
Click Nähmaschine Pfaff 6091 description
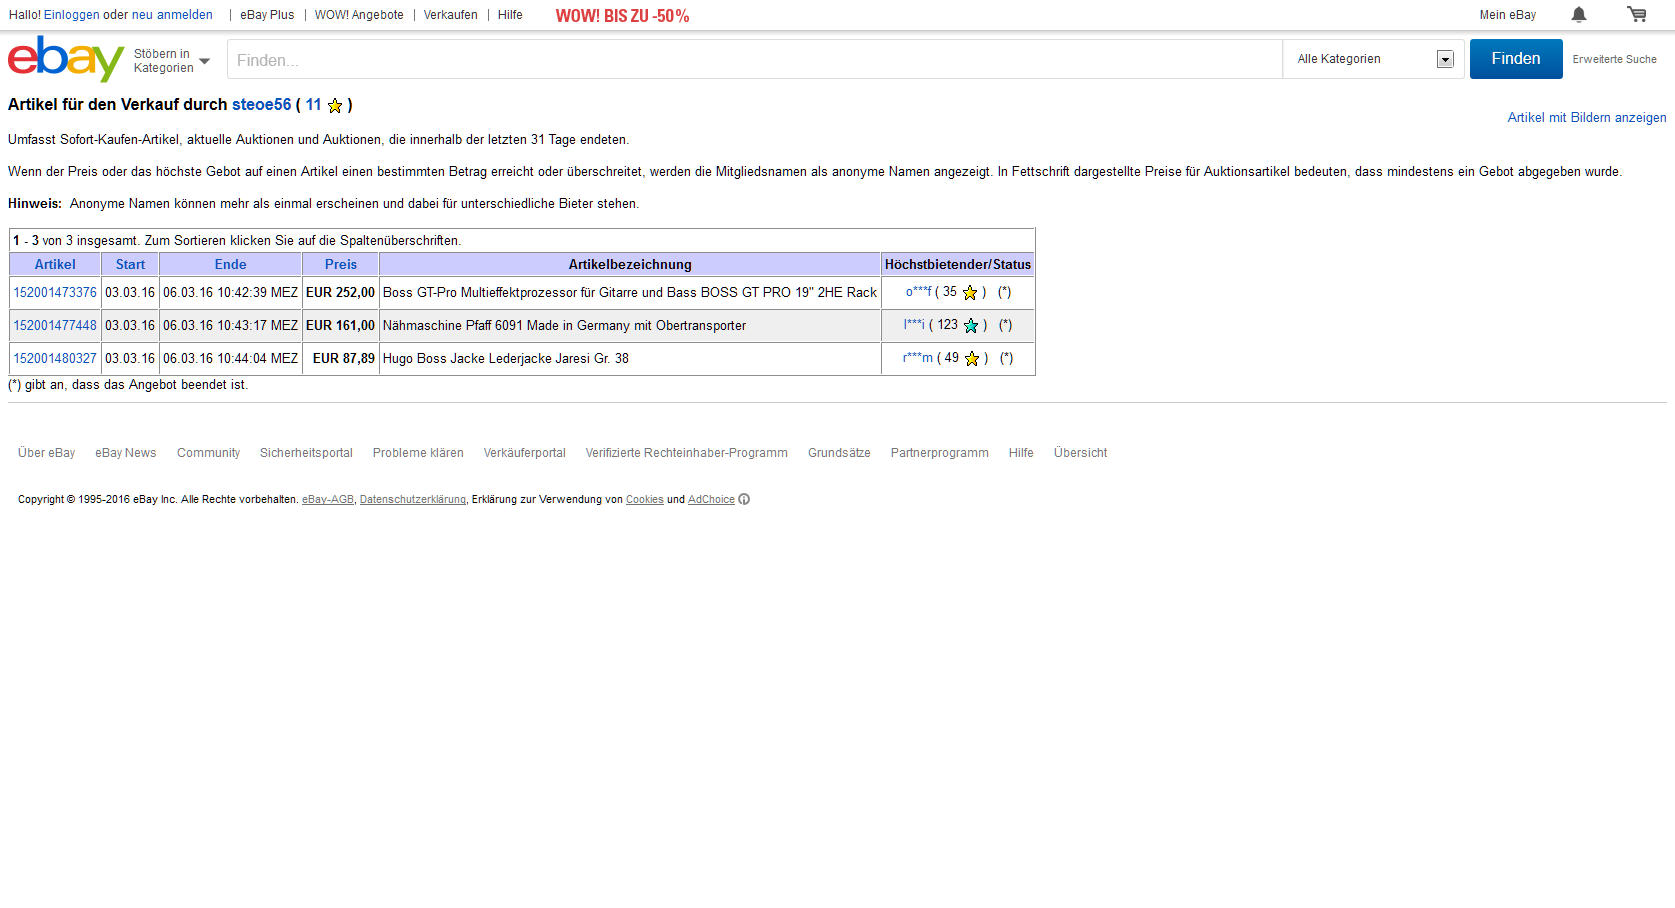point(564,325)
